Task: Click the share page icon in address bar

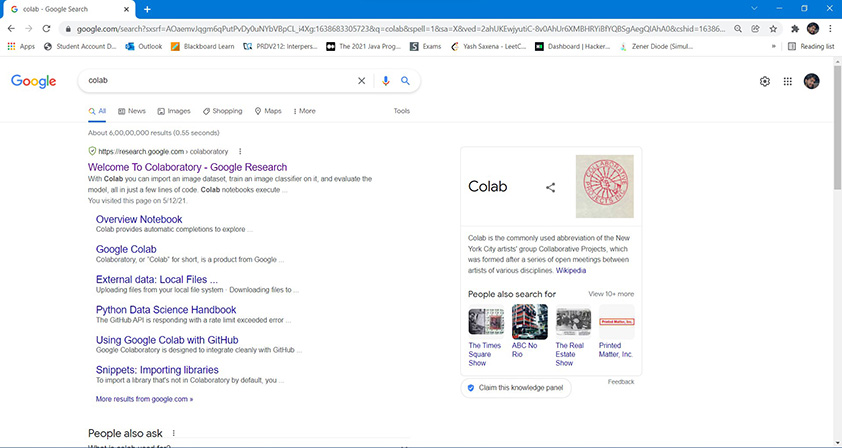Action: click(x=756, y=28)
